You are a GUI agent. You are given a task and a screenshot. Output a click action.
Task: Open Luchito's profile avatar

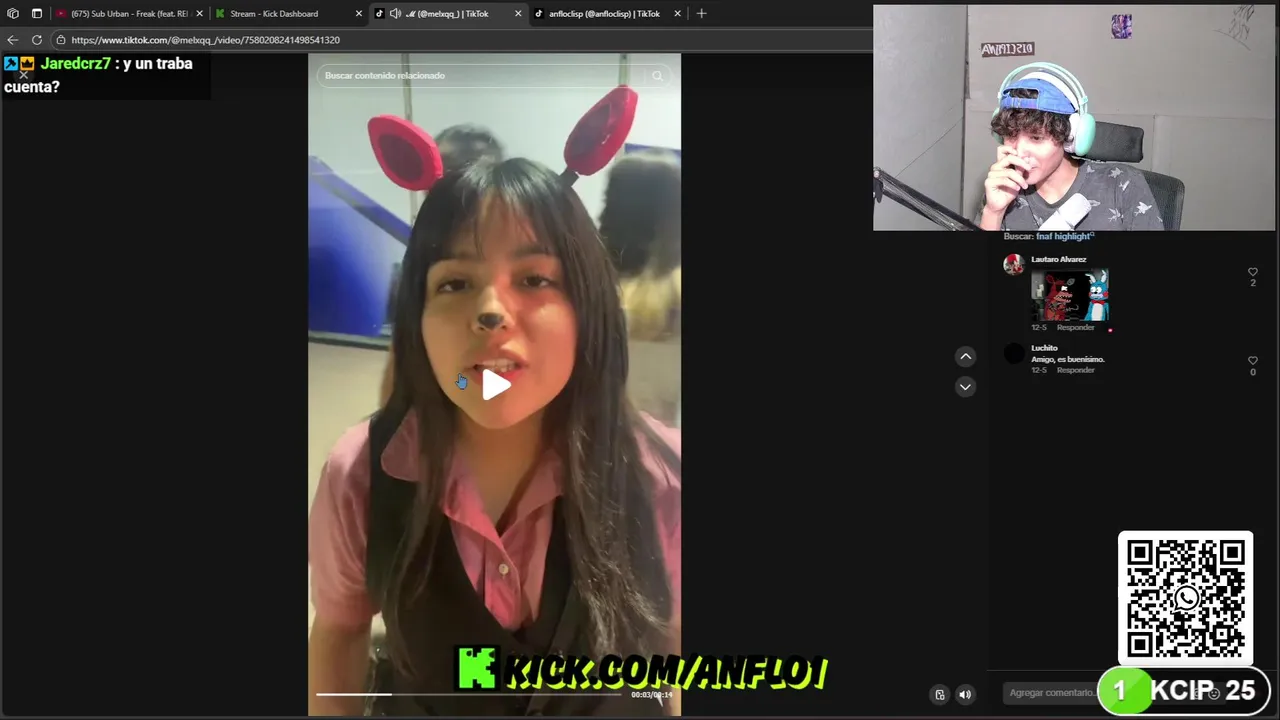click(1014, 352)
